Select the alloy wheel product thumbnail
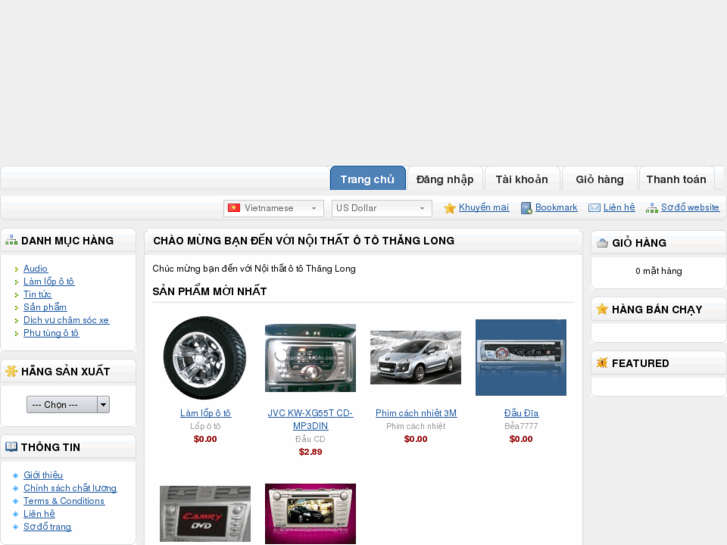727x545 pixels. click(x=205, y=358)
